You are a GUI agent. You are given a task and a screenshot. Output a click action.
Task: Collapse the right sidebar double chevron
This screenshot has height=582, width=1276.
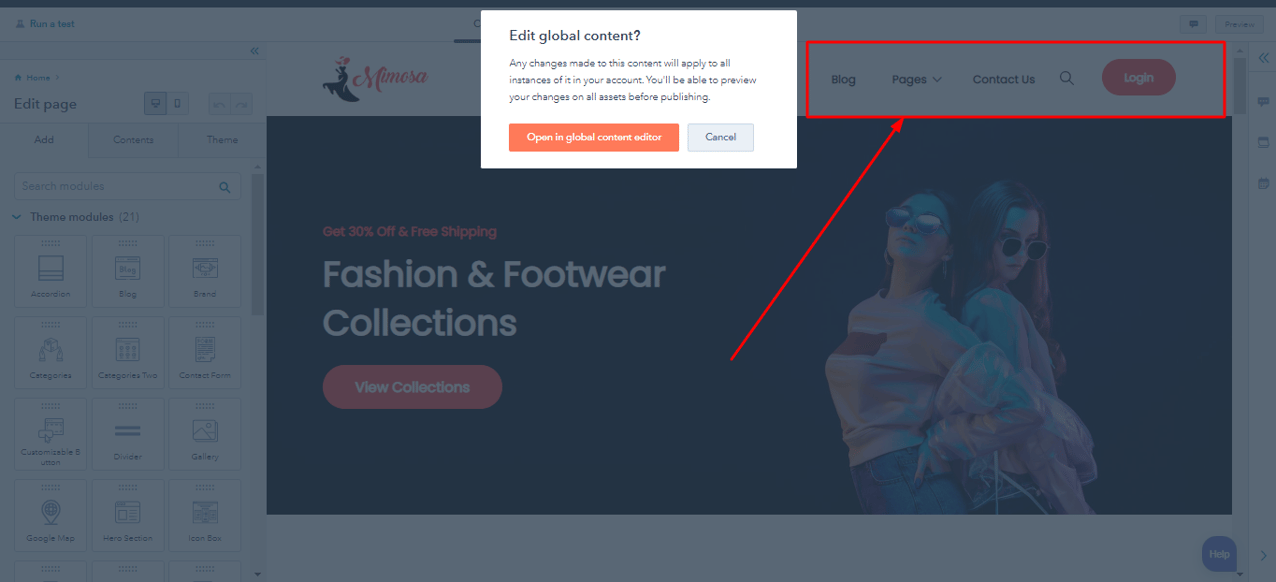coord(1263,58)
